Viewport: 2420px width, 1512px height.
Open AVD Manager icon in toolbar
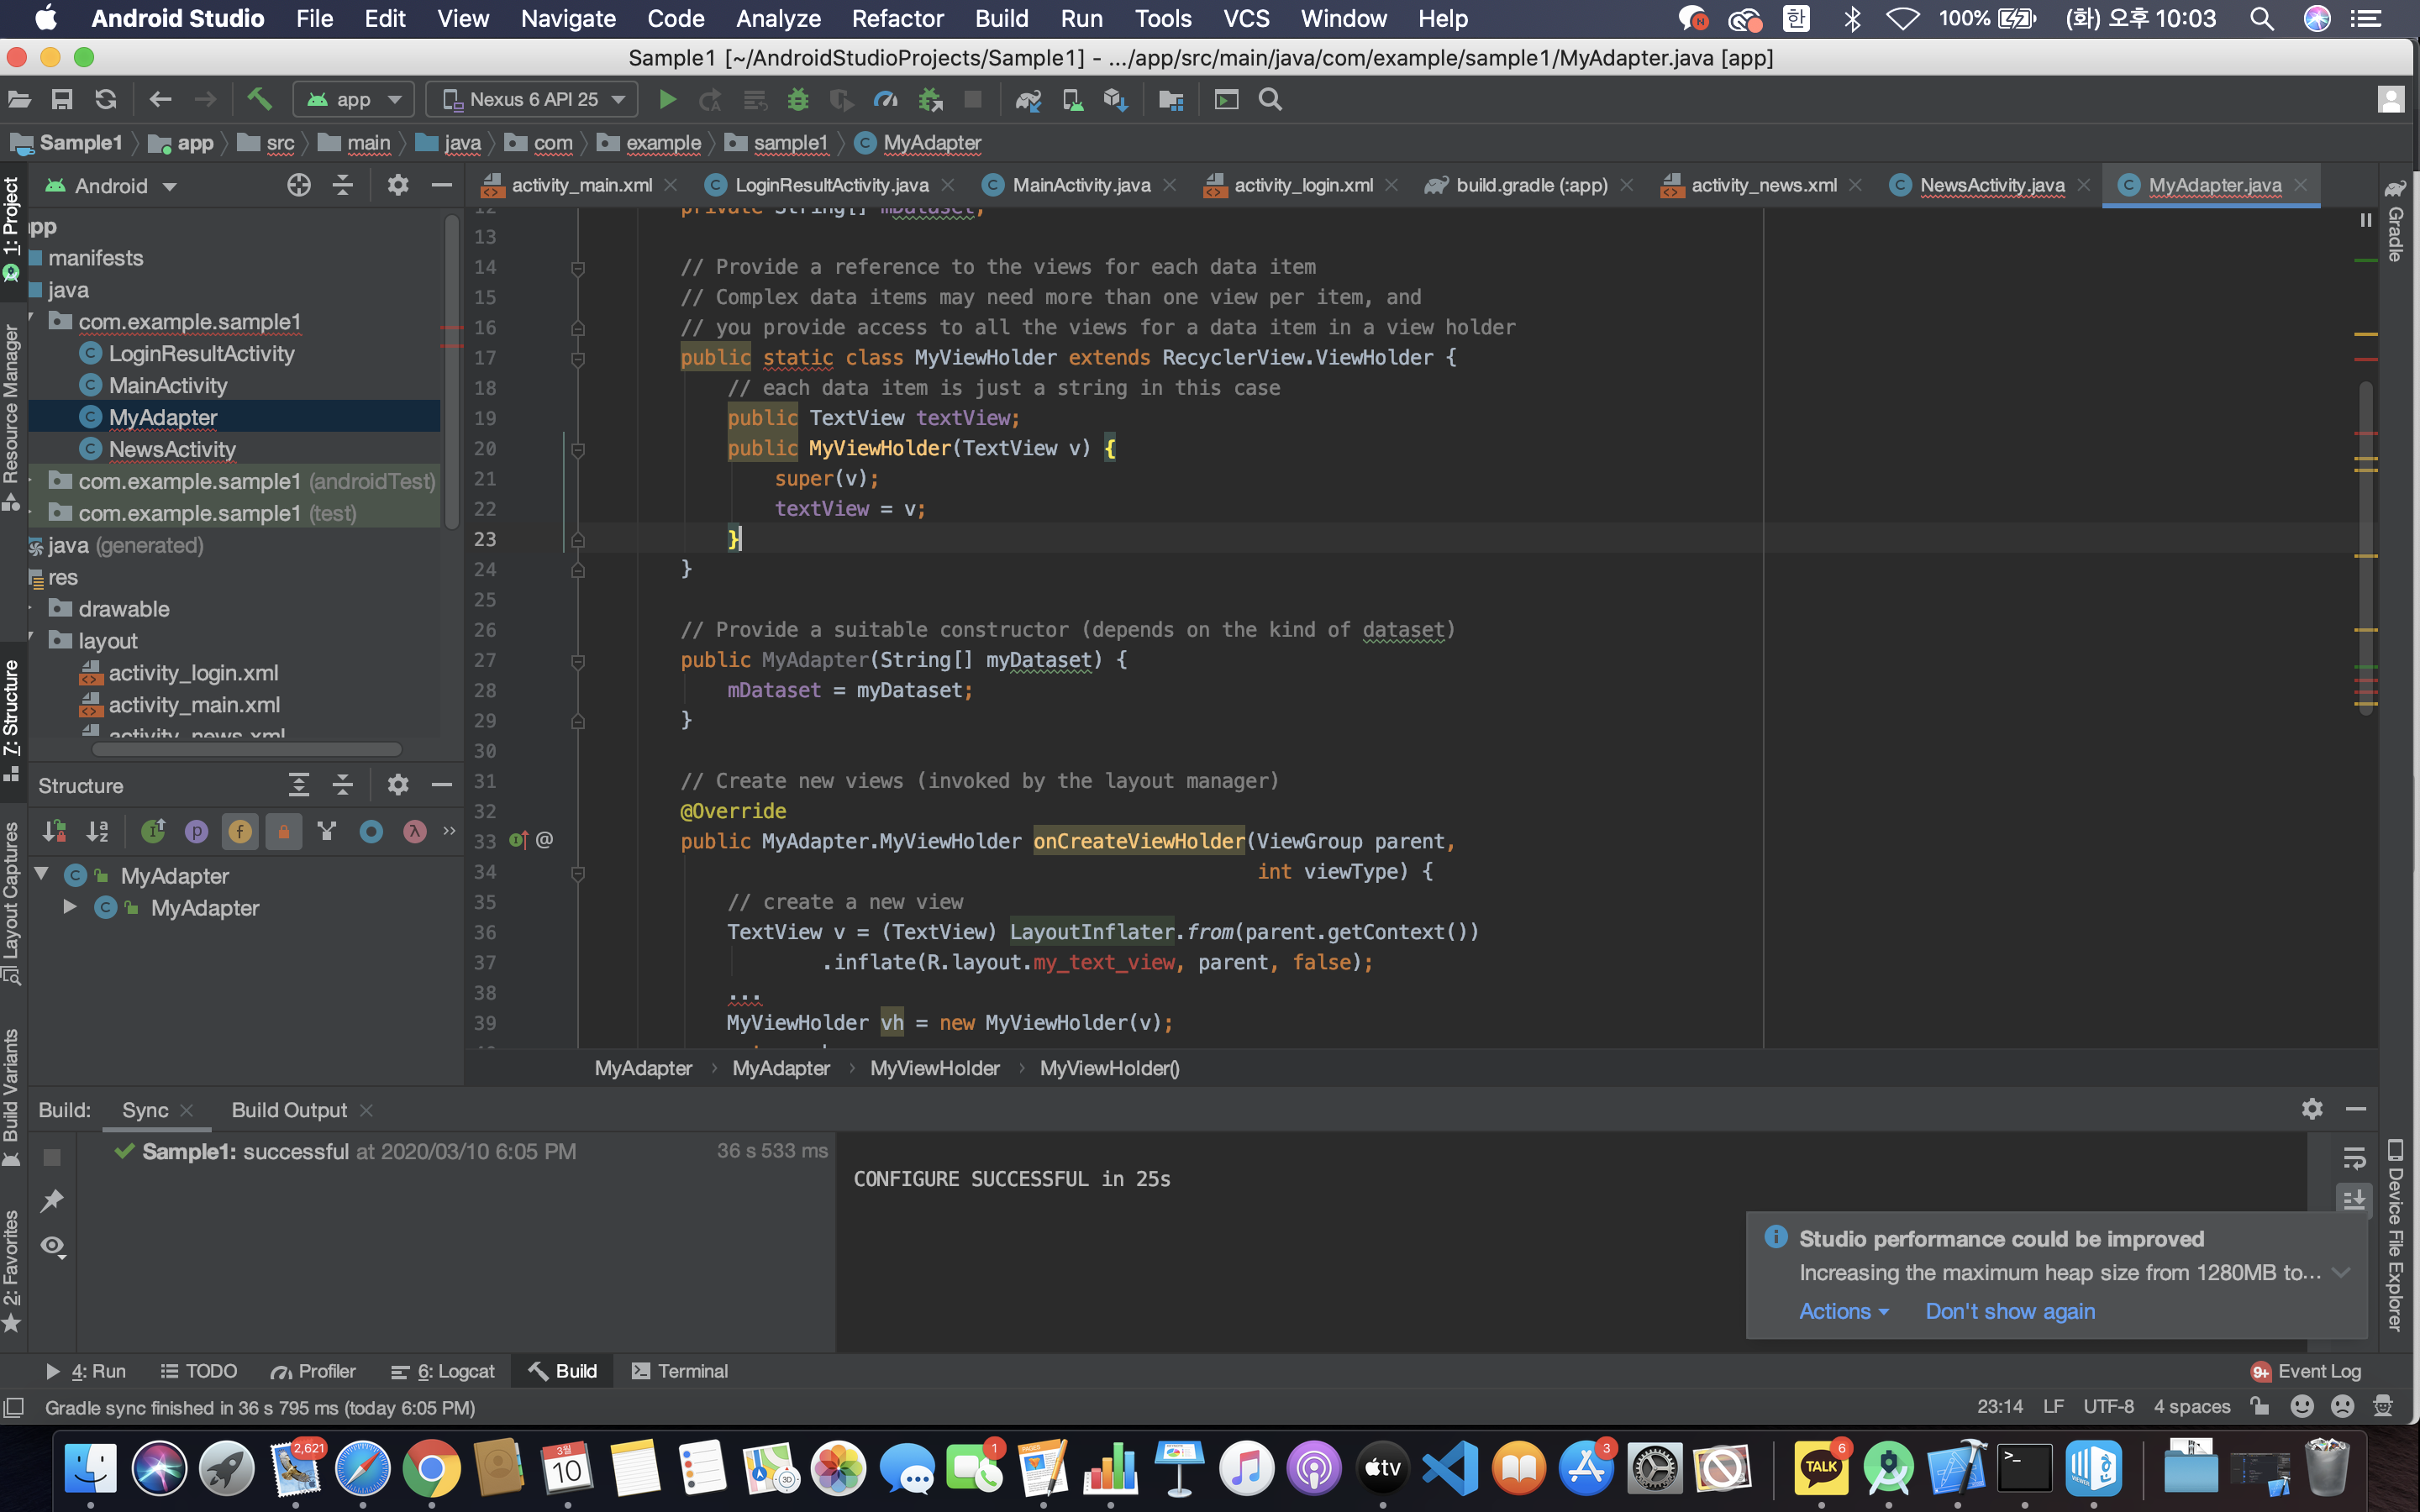coord(1072,99)
